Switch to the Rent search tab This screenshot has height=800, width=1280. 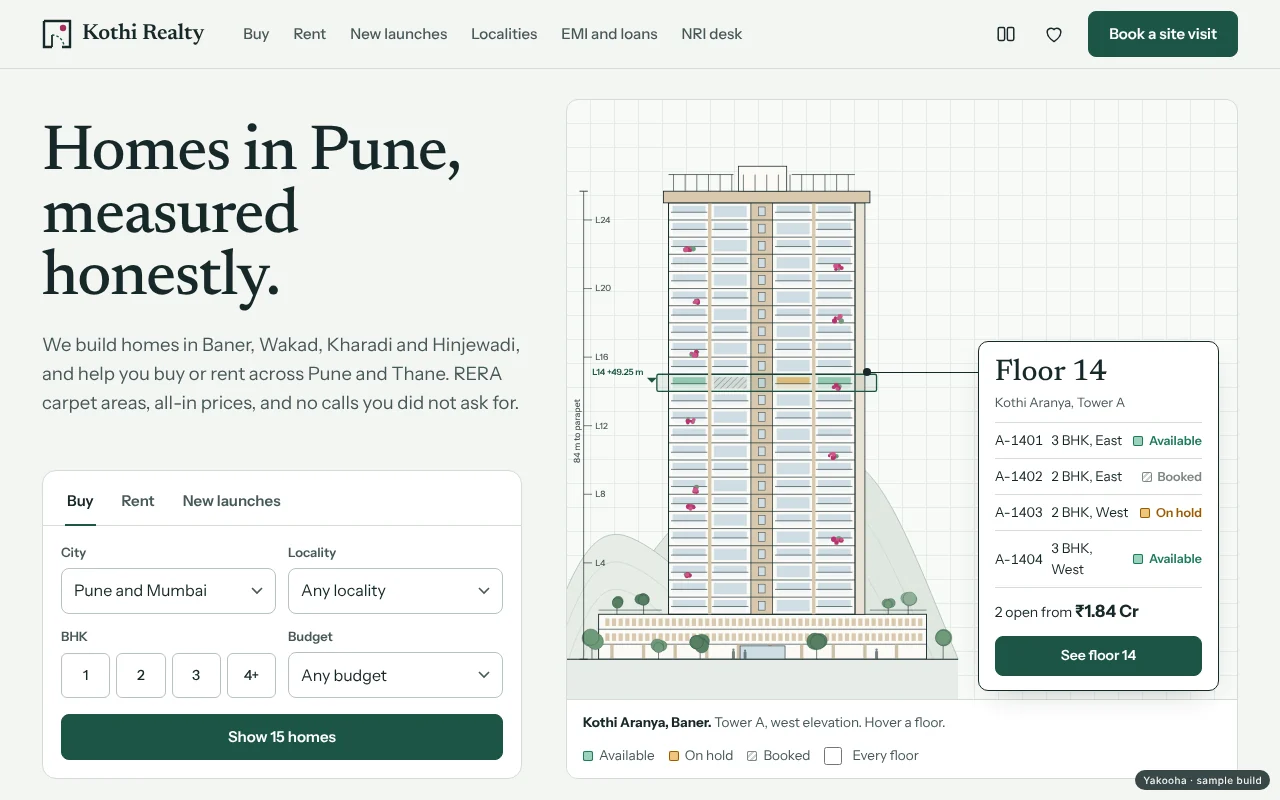138,501
